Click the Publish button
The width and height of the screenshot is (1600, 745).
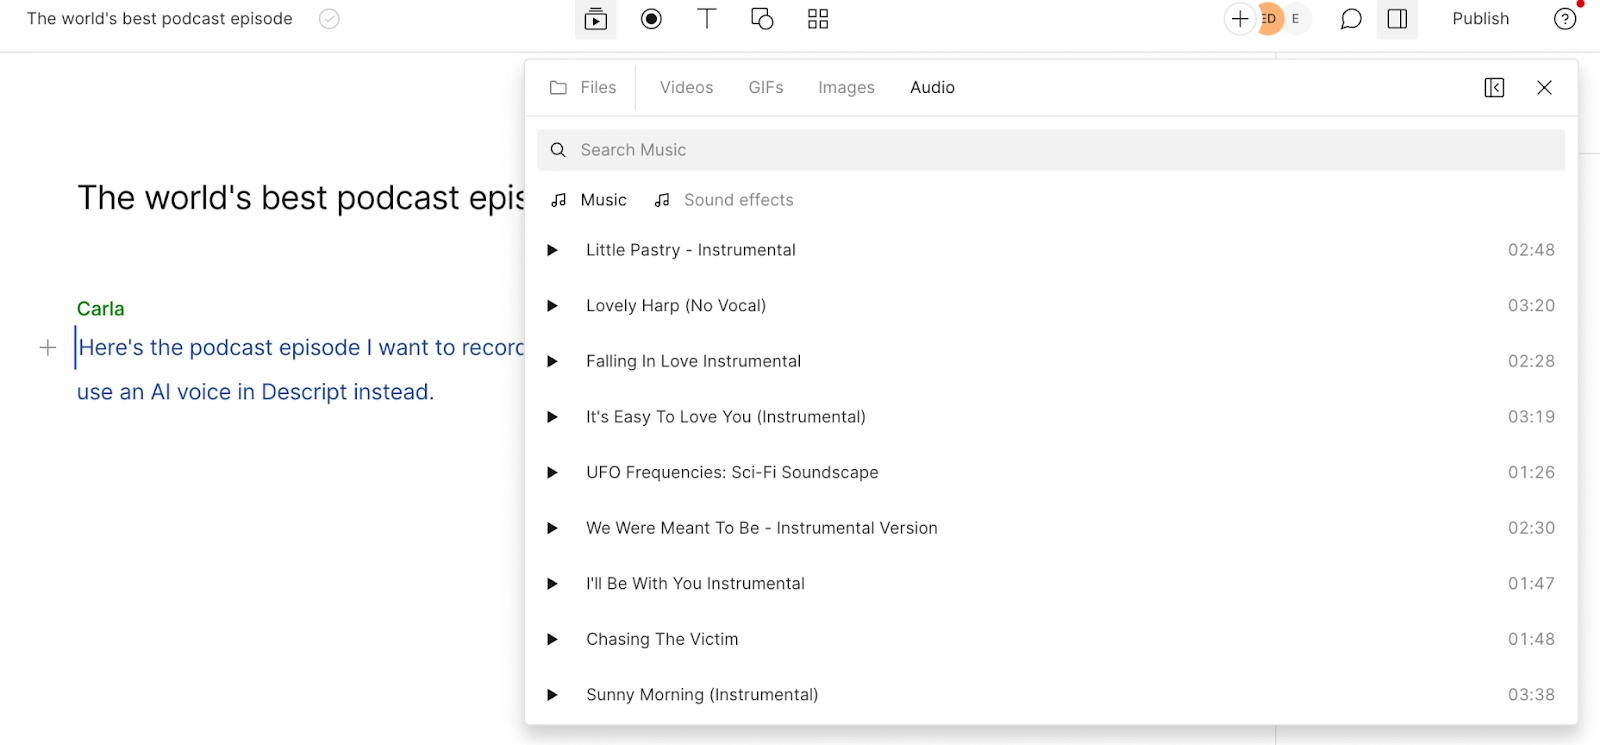point(1480,19)
